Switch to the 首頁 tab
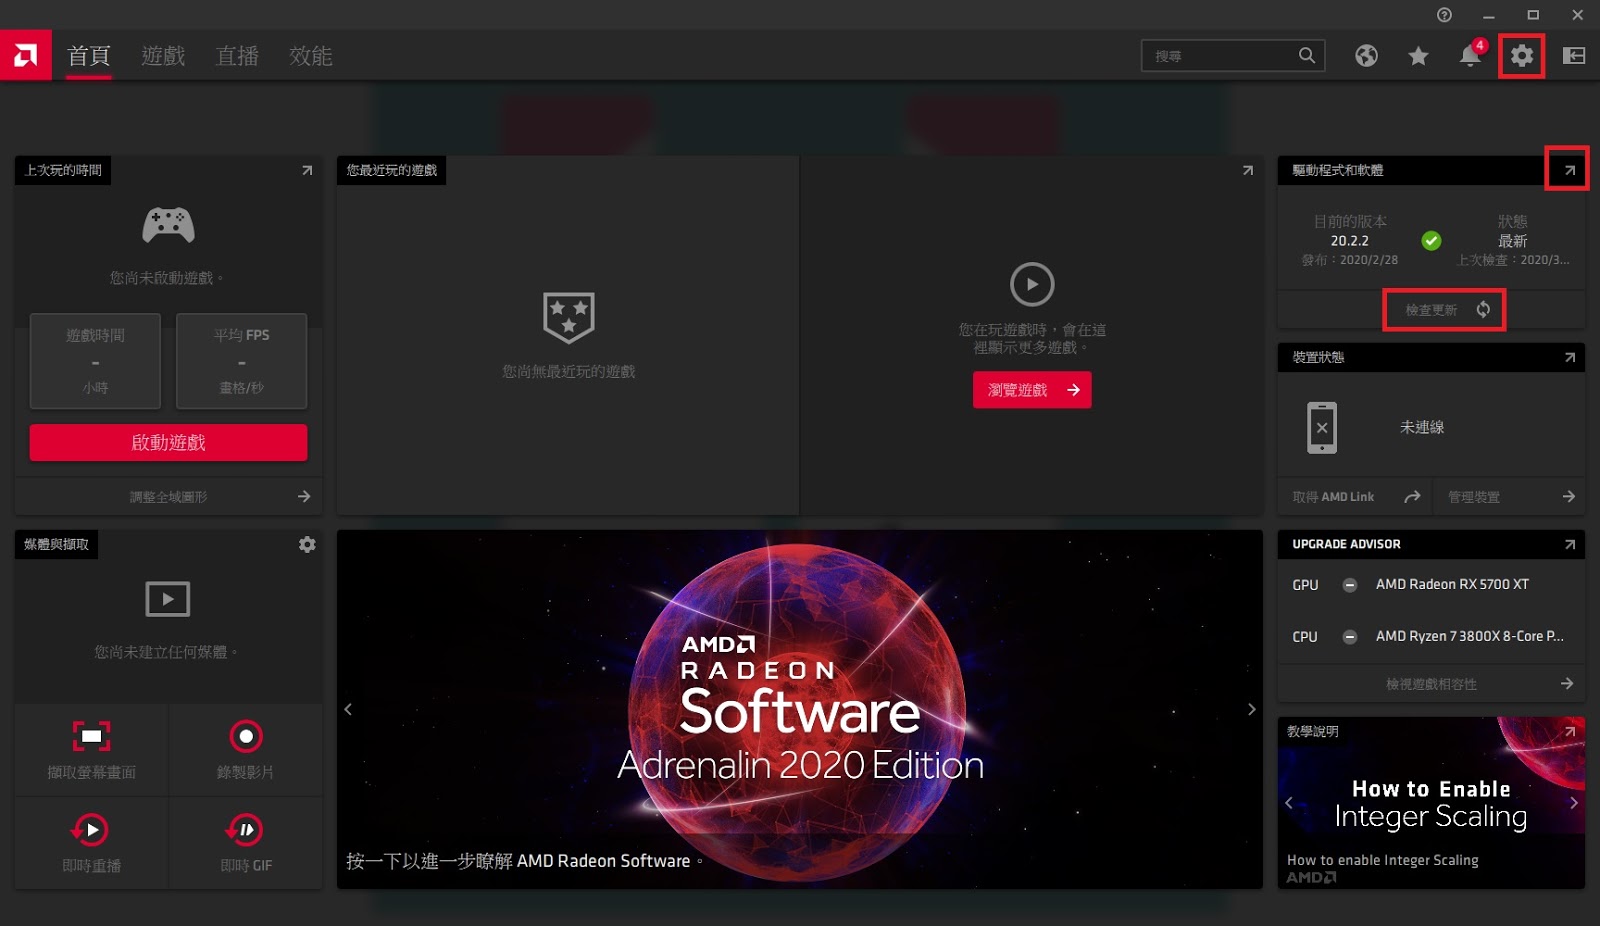1600x926 pixels. [89, 56]
